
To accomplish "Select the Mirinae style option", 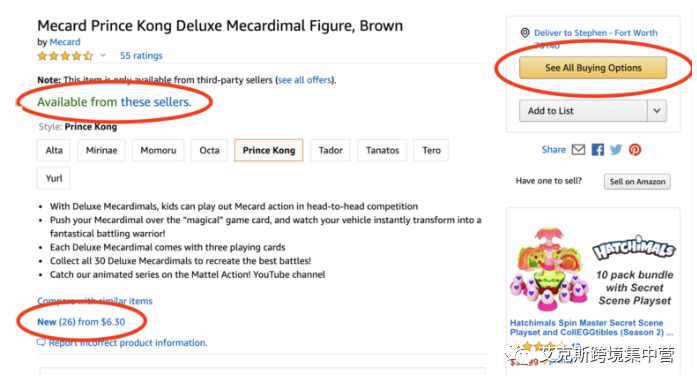I will 101,150.
